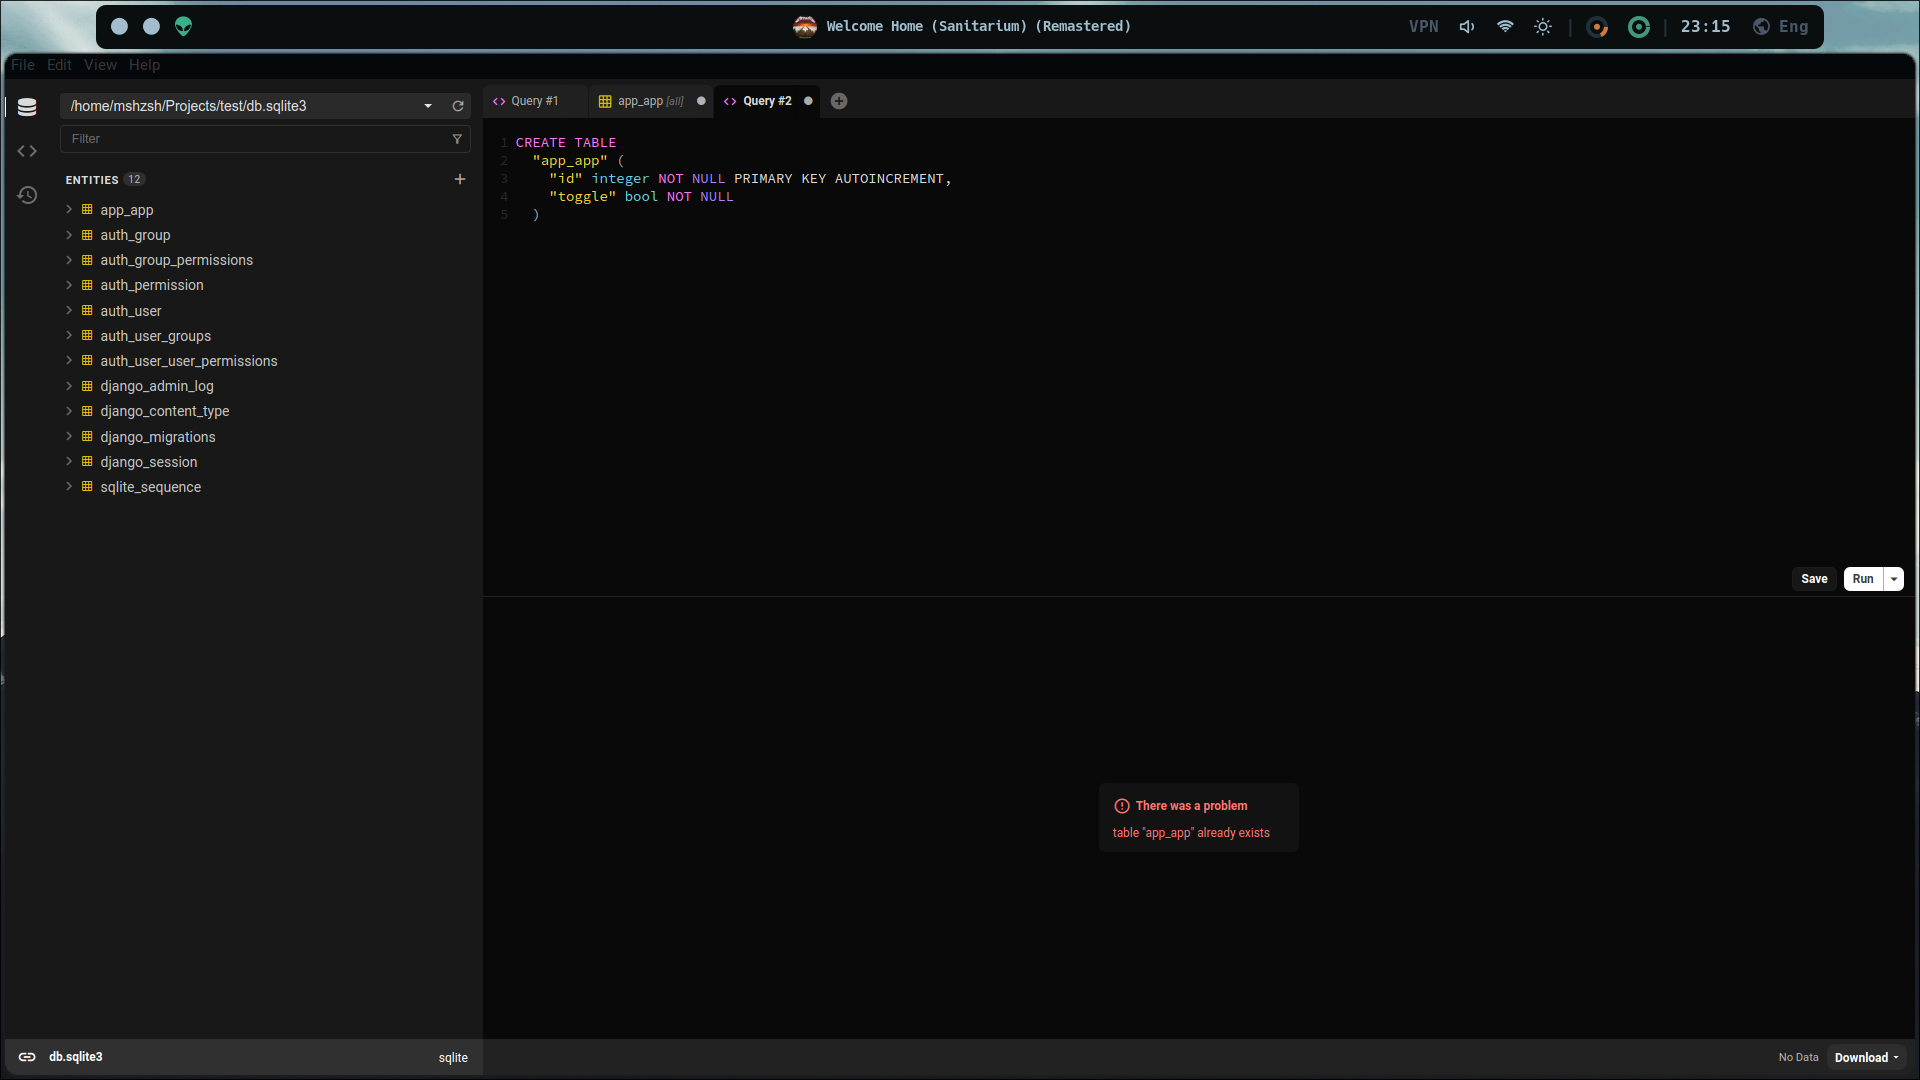The height and width of the screenshot is (1080, 1920).
Task: Click into the Filter input field
Action: pyautogui.click(x=250, y=139)
